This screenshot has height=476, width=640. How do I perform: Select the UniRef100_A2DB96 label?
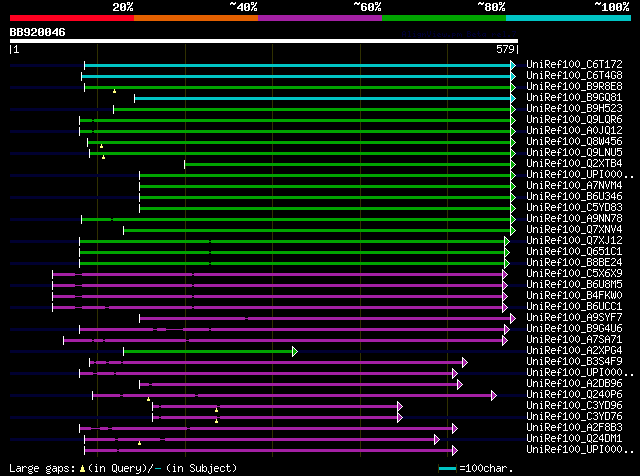click(x=574, y=384)
